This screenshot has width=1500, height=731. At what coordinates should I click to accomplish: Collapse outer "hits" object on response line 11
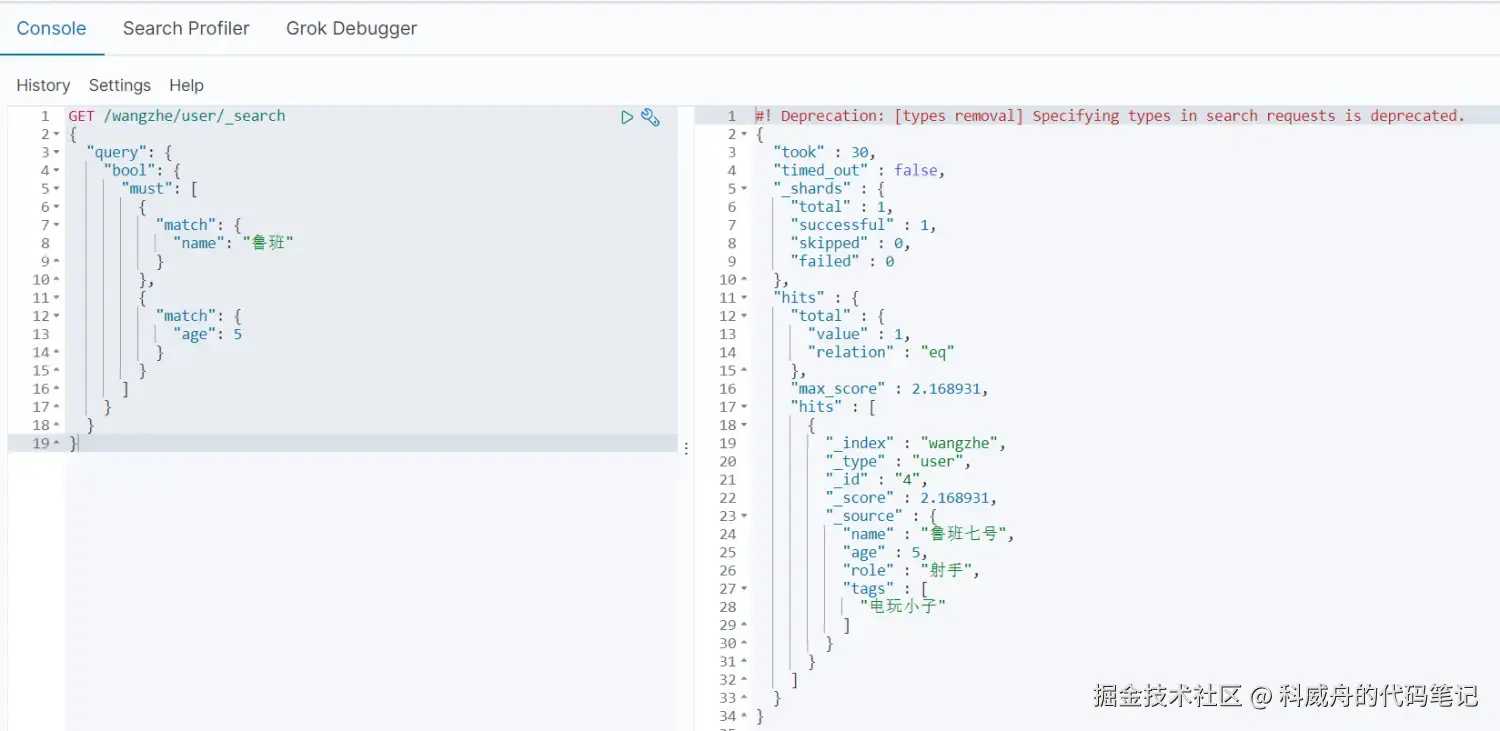(744, 299)
